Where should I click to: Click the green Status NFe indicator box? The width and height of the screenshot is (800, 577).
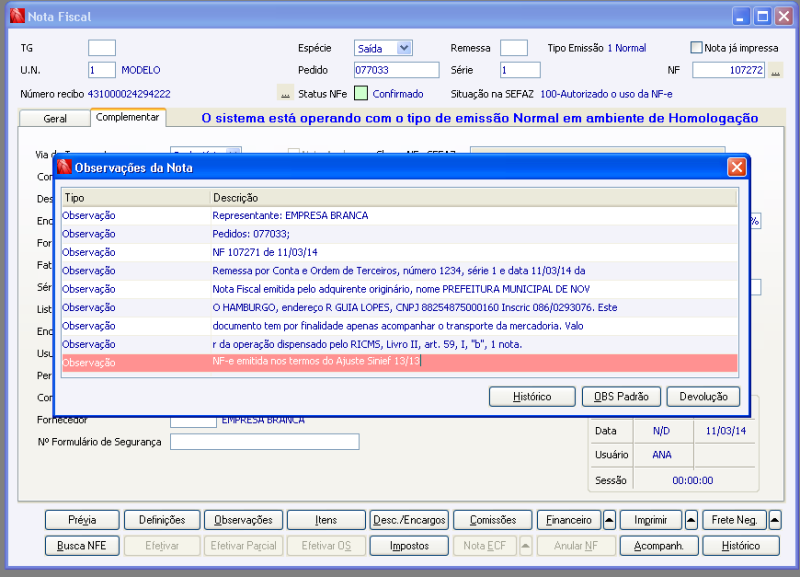[x=361, y=93]
